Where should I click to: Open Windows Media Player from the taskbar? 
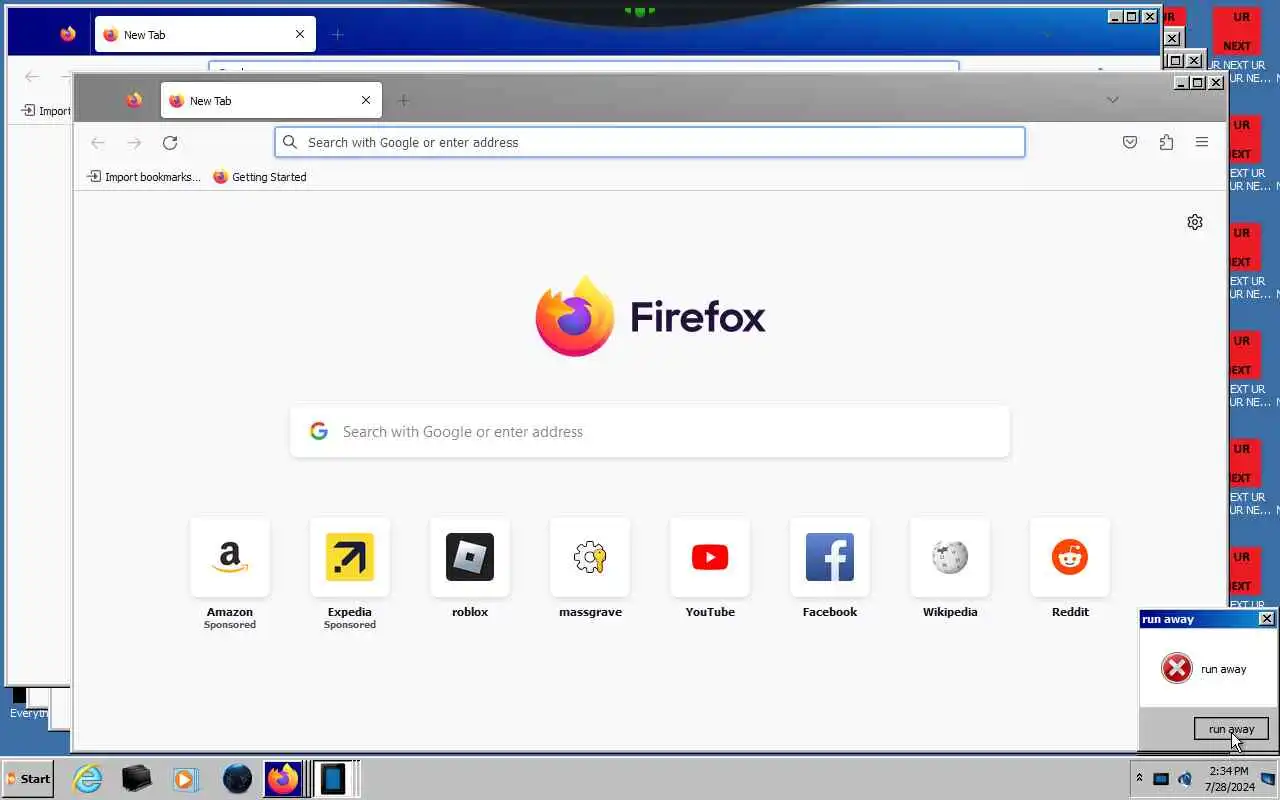coord(184,778)
